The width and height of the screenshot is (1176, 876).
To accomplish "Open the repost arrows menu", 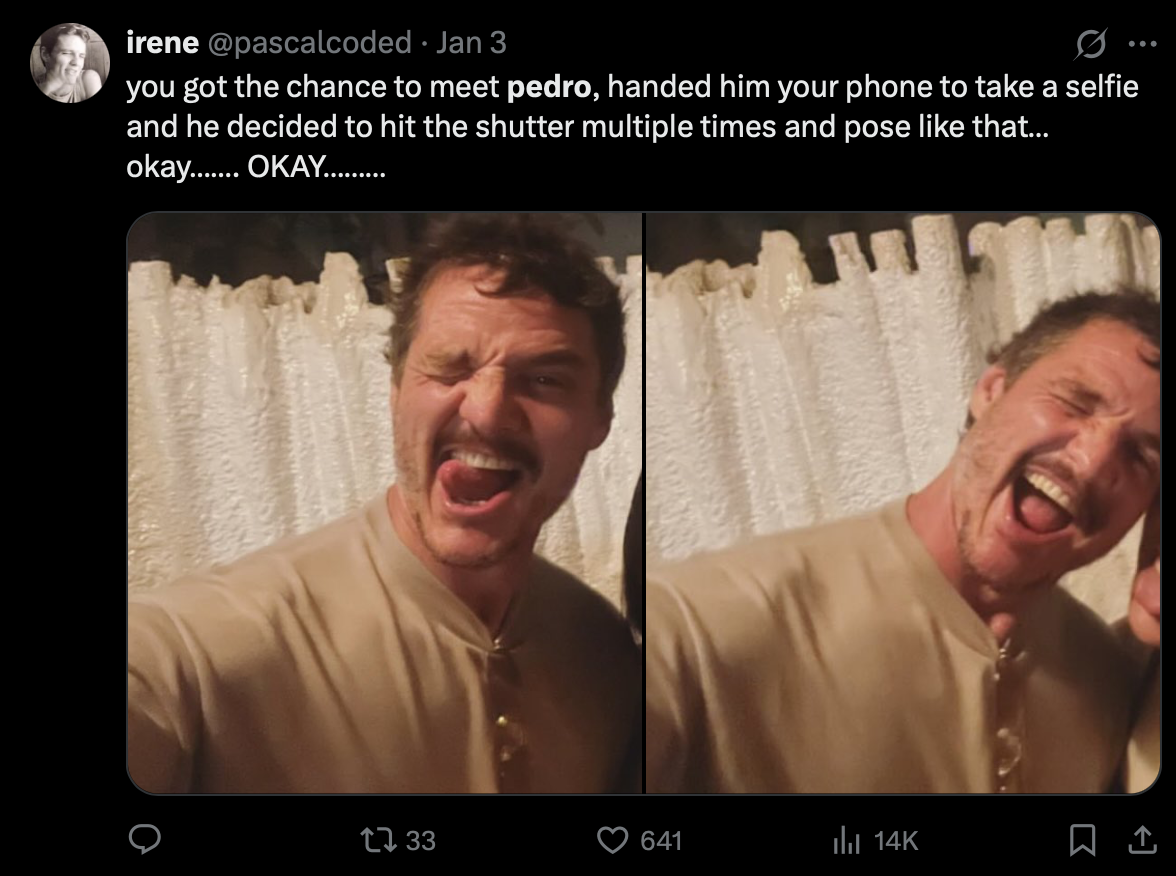I will [x=383, y=840].
